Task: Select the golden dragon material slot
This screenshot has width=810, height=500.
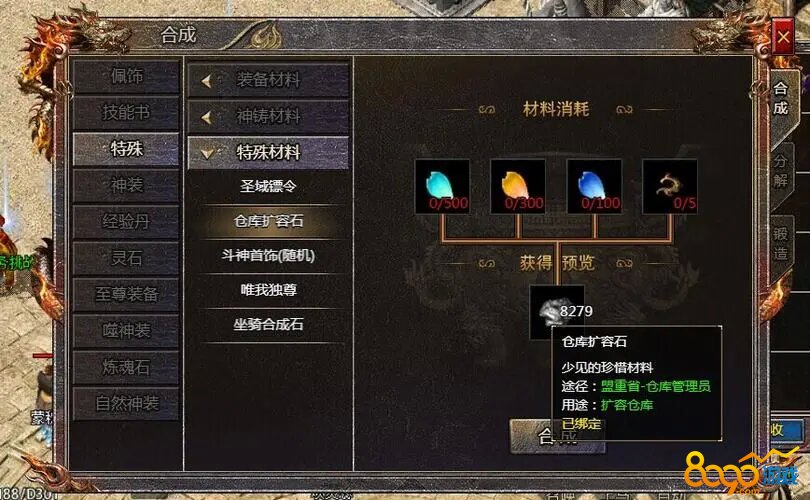Action: point(669,186)
